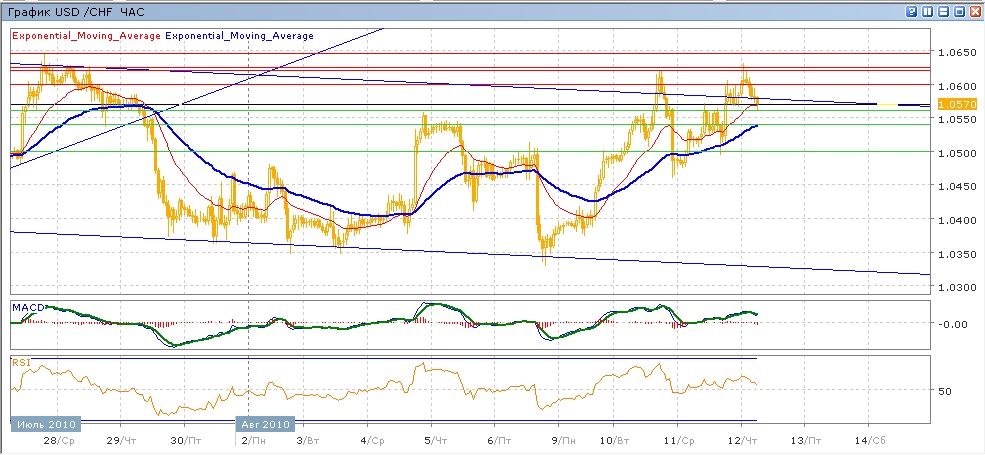The width and height of the screenshot is (985, 455).
Task: Click the MACD indicator label
Action: [x=25, y=305]
